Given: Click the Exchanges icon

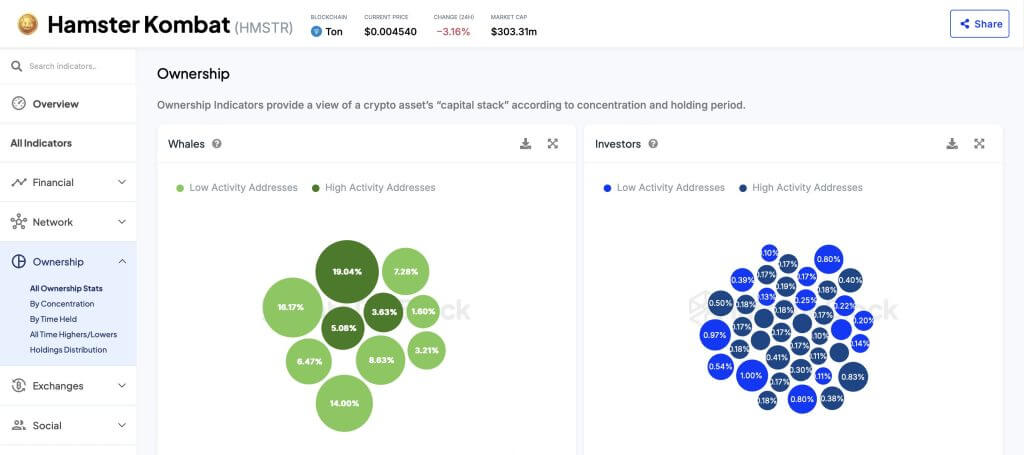Looking at the screenshot, I should 18,386.
